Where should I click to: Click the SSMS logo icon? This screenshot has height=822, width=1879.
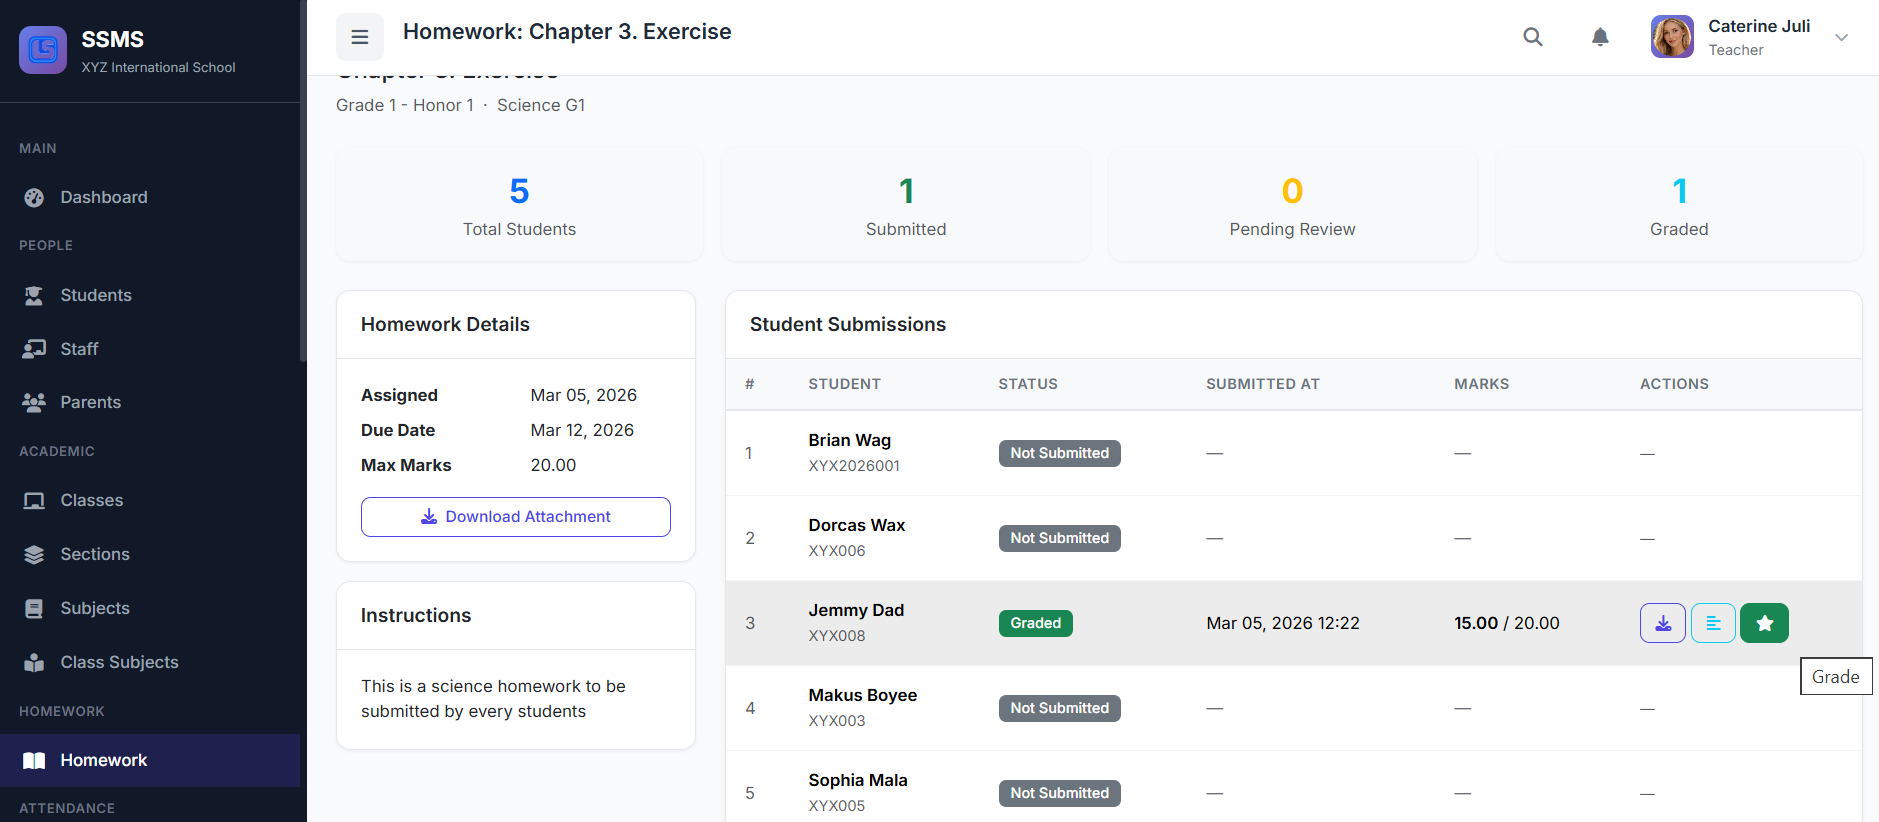coord(43,50)
